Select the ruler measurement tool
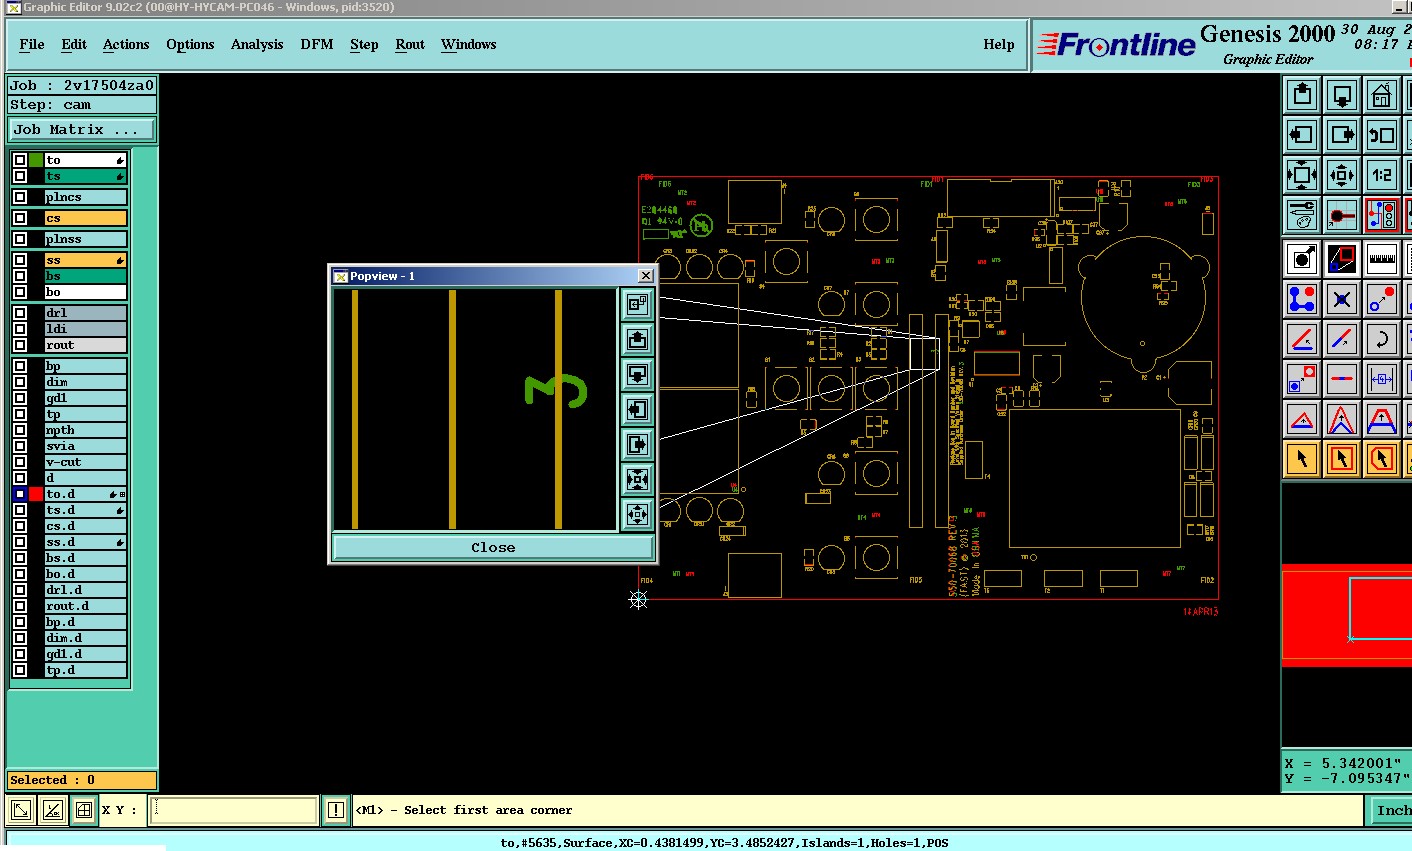Screen dimensions: 1412x851 pos(1382,259)
